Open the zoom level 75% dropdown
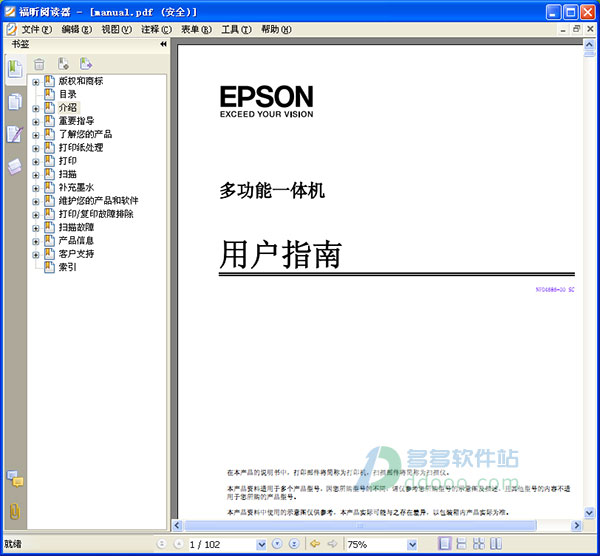The width and height of the screenshot is (600, 556). point(412,544)
